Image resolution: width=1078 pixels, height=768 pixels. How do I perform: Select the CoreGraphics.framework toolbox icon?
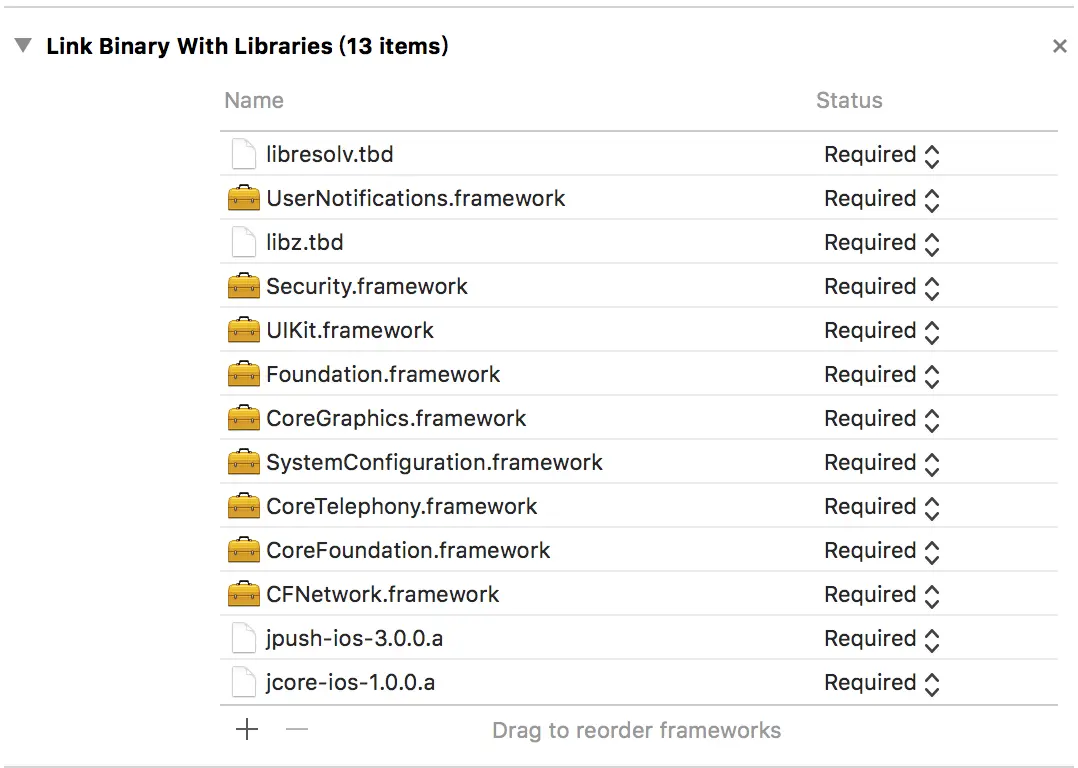243,418
